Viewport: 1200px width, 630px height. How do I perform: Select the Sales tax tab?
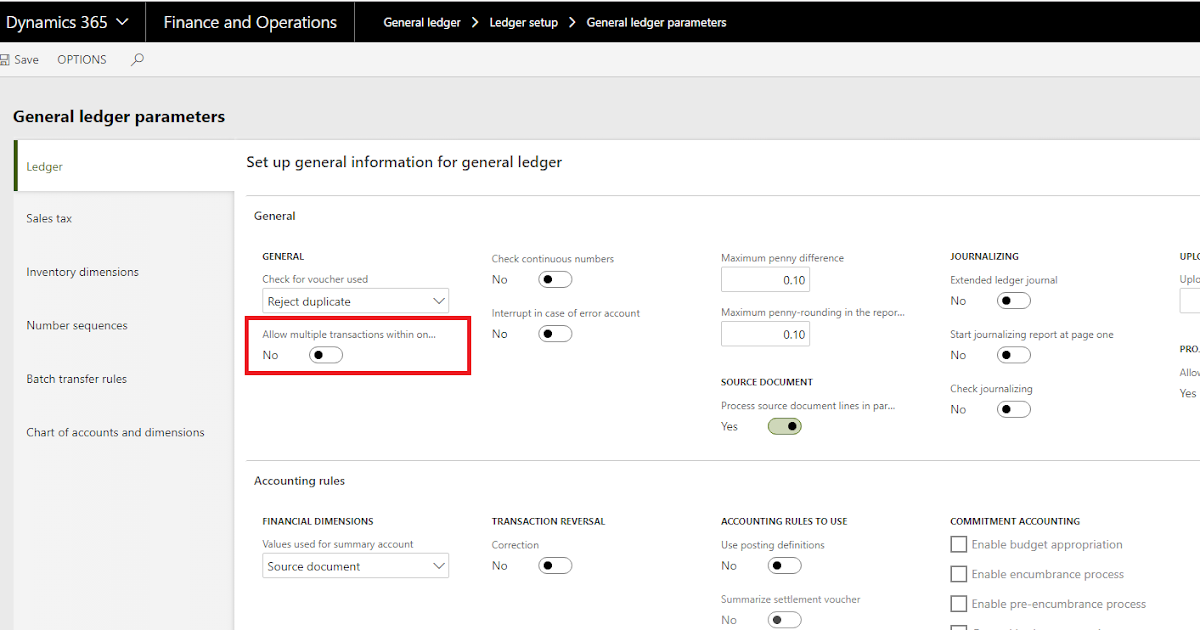(x=49, y=218)
